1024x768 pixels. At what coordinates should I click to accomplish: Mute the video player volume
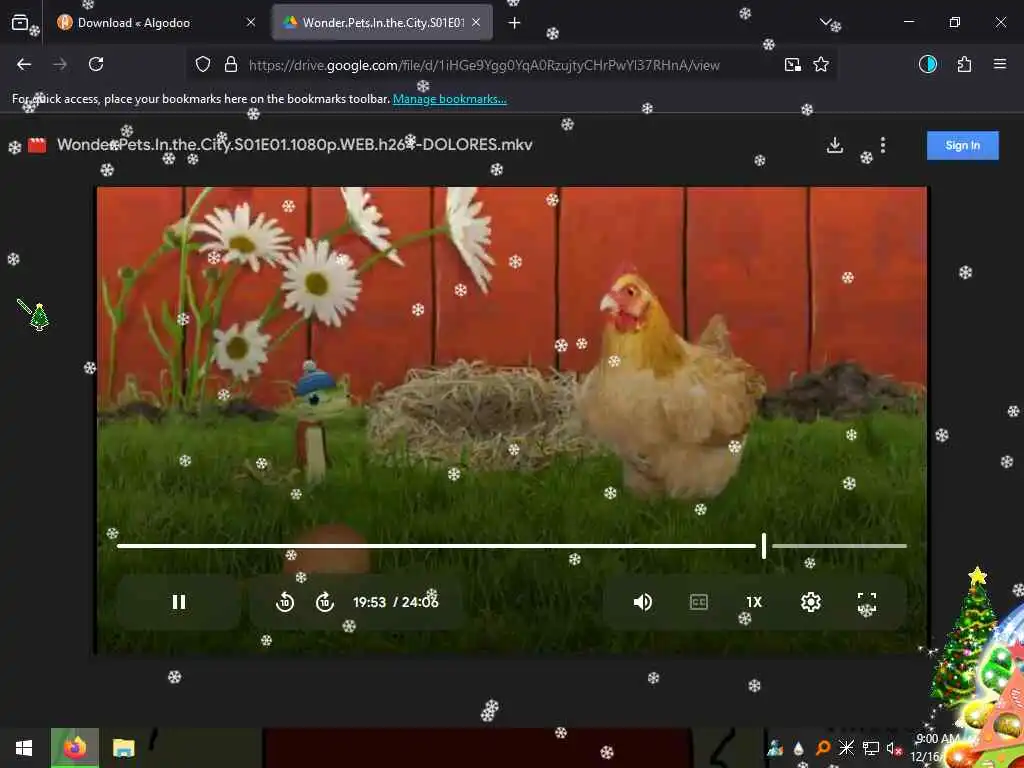[x=643, y=602]
